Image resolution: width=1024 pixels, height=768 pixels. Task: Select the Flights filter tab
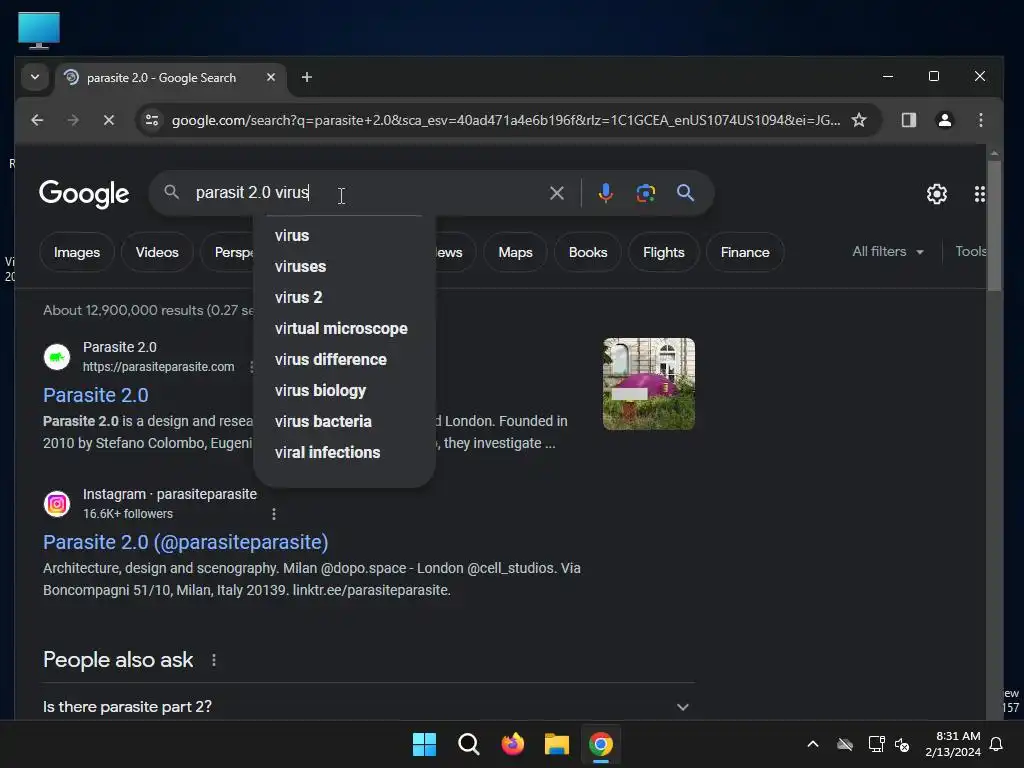click(x=664, y=252)
